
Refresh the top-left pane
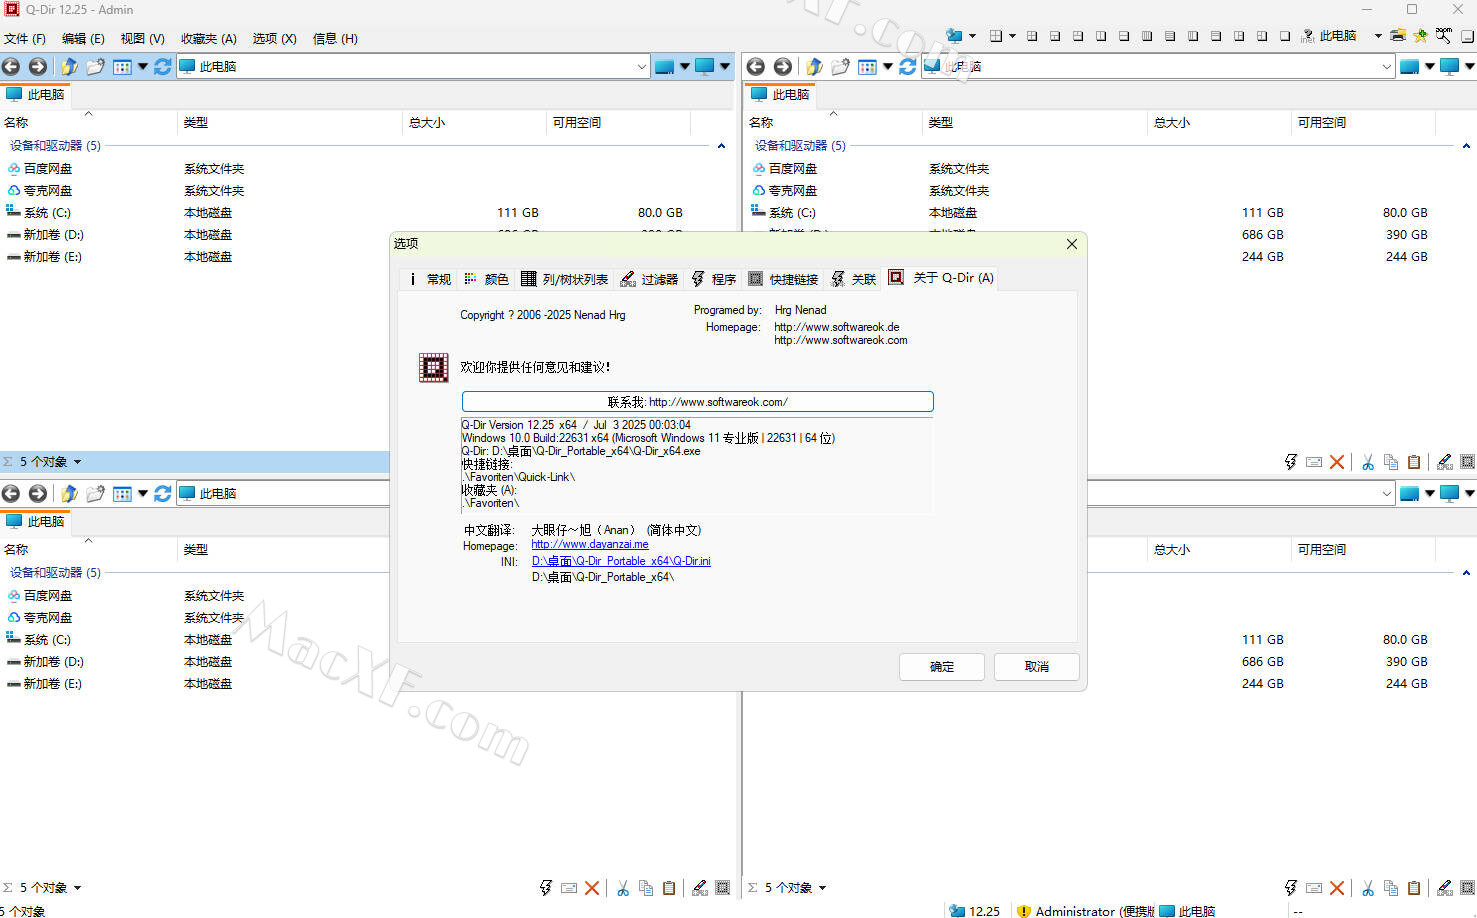coord(162,67)
